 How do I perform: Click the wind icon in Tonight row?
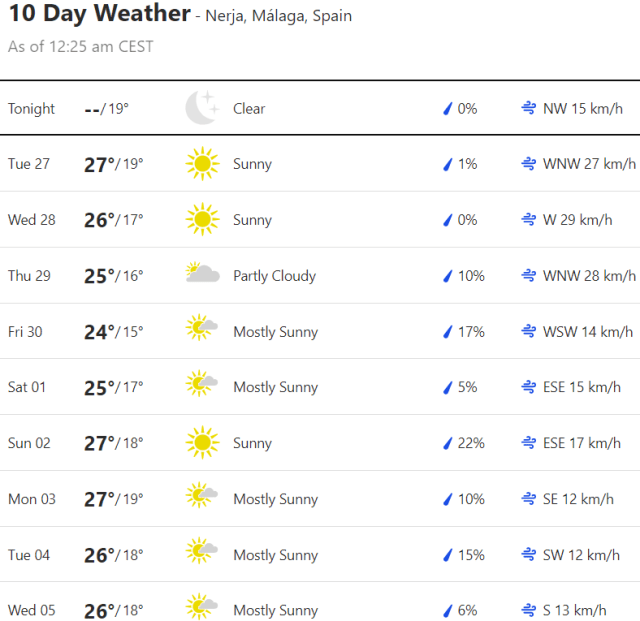[x=528, y=108]
